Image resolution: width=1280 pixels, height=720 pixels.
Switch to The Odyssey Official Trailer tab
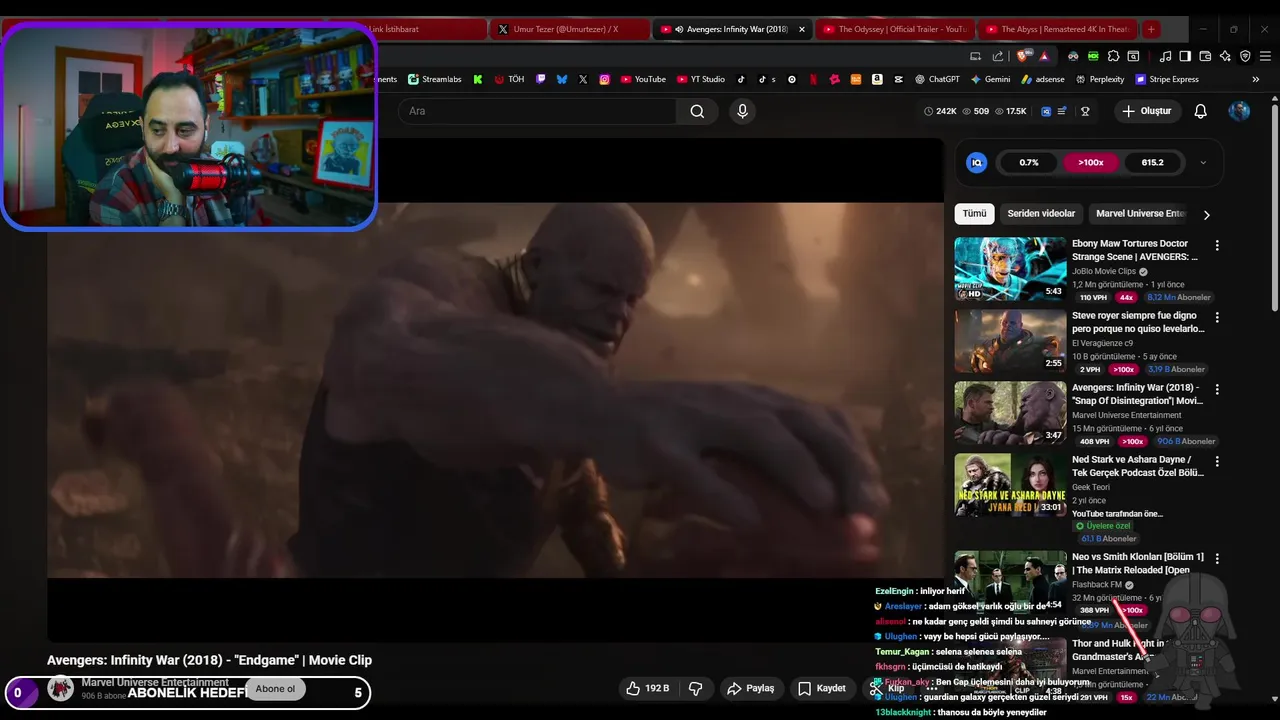893,29
